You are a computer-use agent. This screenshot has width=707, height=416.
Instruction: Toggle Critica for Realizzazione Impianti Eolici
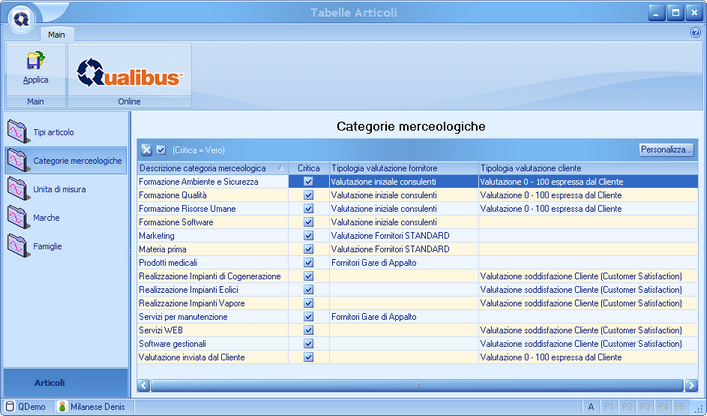pos(308,289)
